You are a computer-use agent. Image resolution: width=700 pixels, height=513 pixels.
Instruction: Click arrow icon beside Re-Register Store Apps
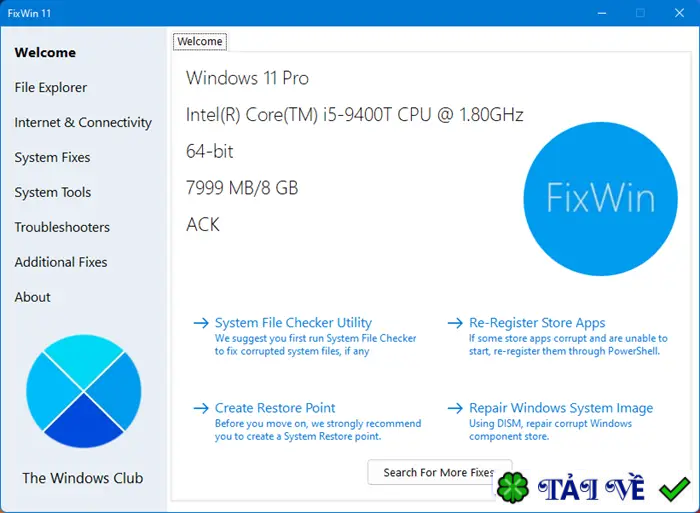pyautogui.click(x=455, y=323)
